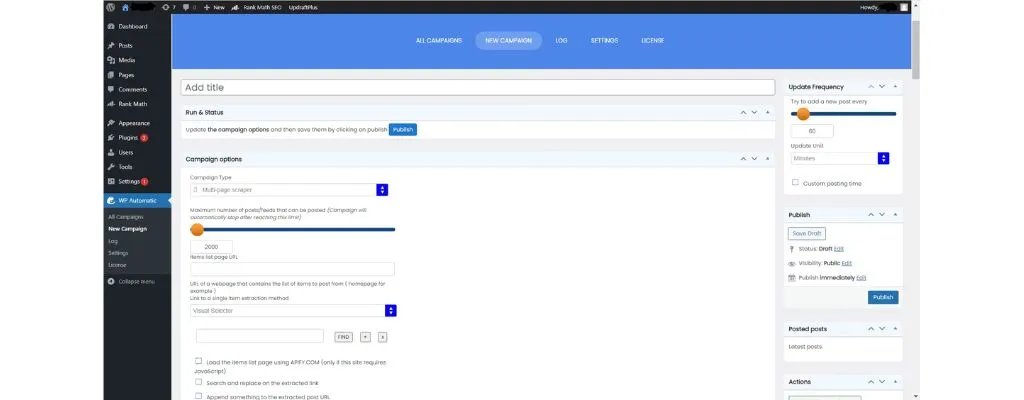
Task: Click the user avatar in admin bar
Action: point(903,7)
